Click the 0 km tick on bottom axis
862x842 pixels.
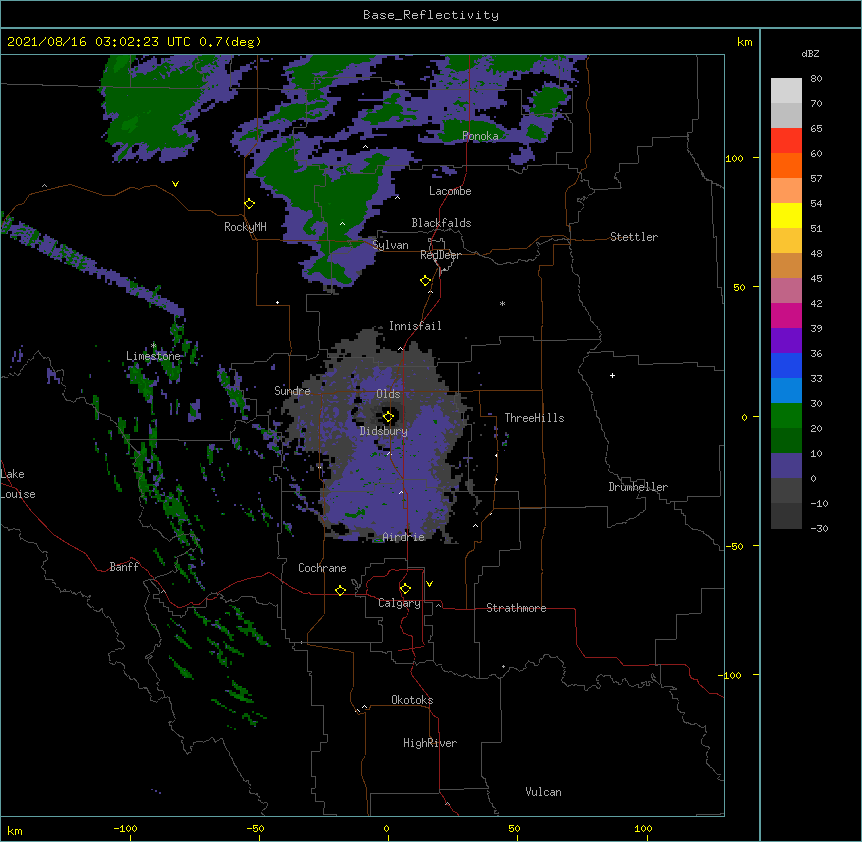[386, 828]
